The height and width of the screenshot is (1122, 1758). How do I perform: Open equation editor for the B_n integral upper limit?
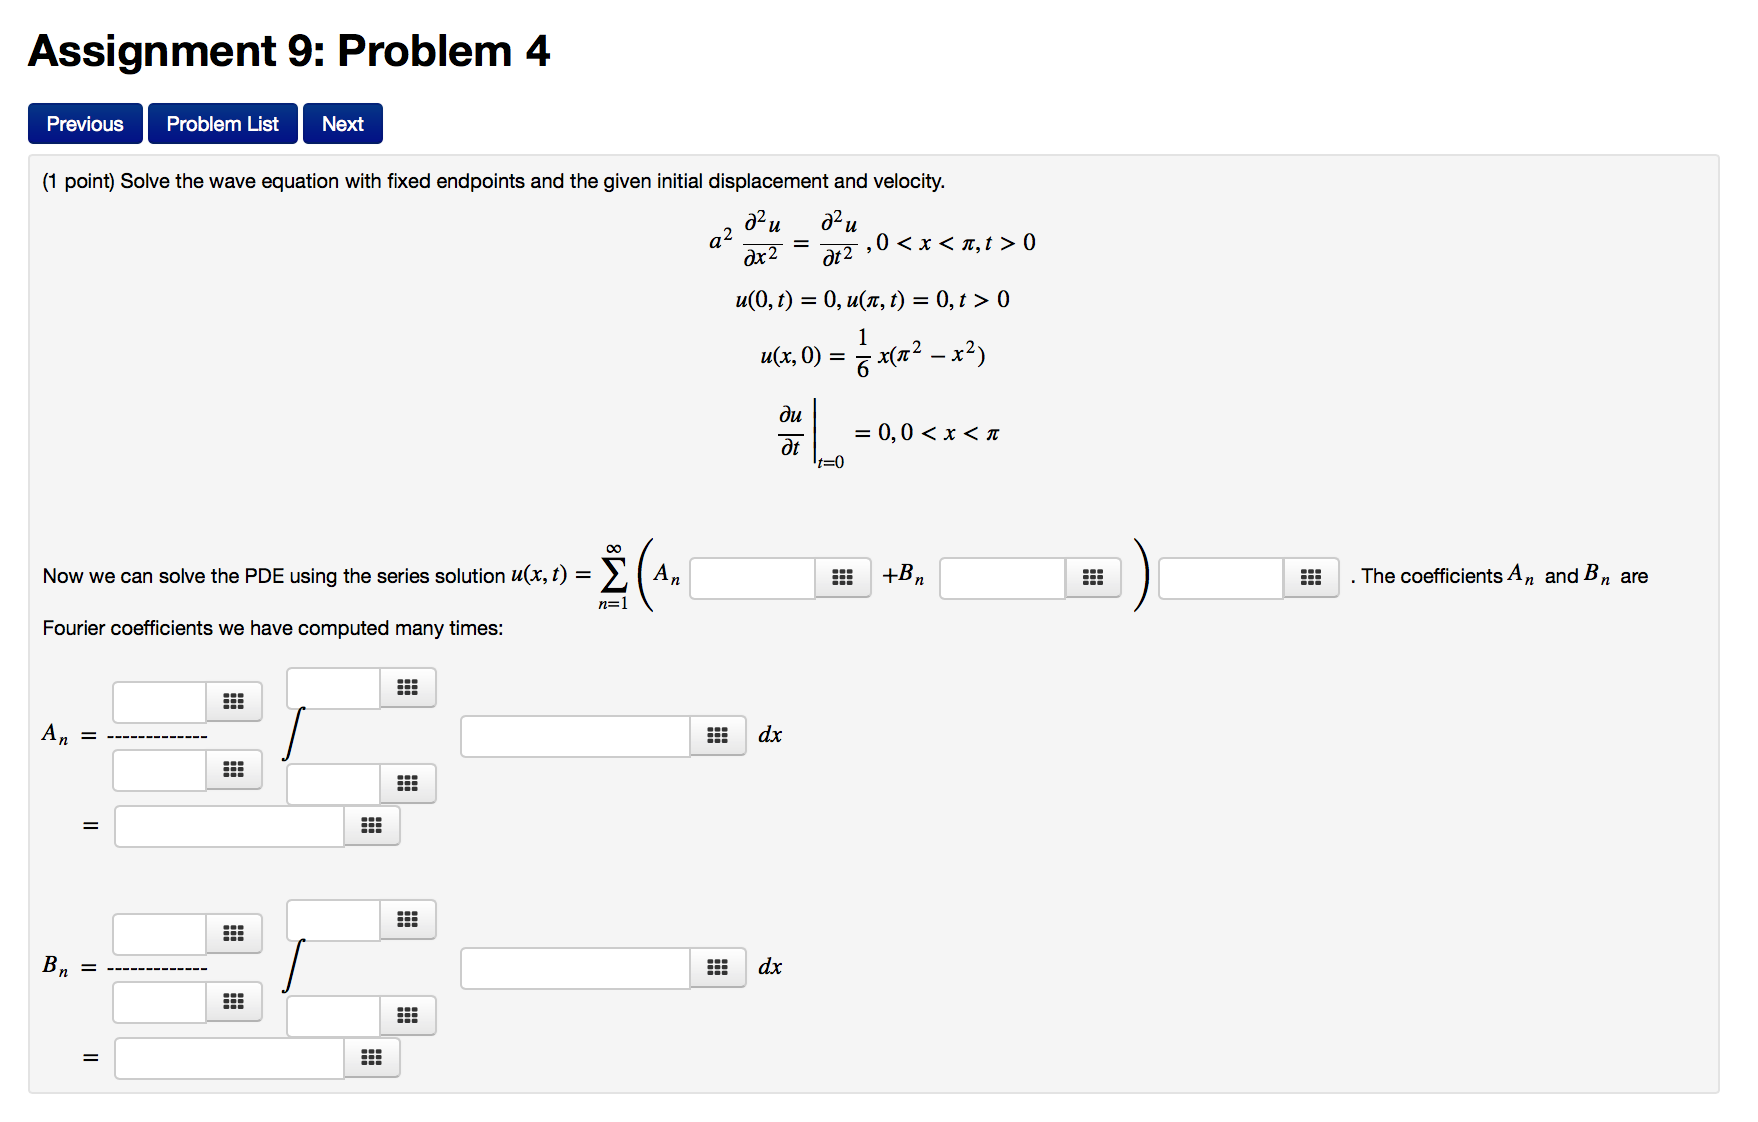407,919
